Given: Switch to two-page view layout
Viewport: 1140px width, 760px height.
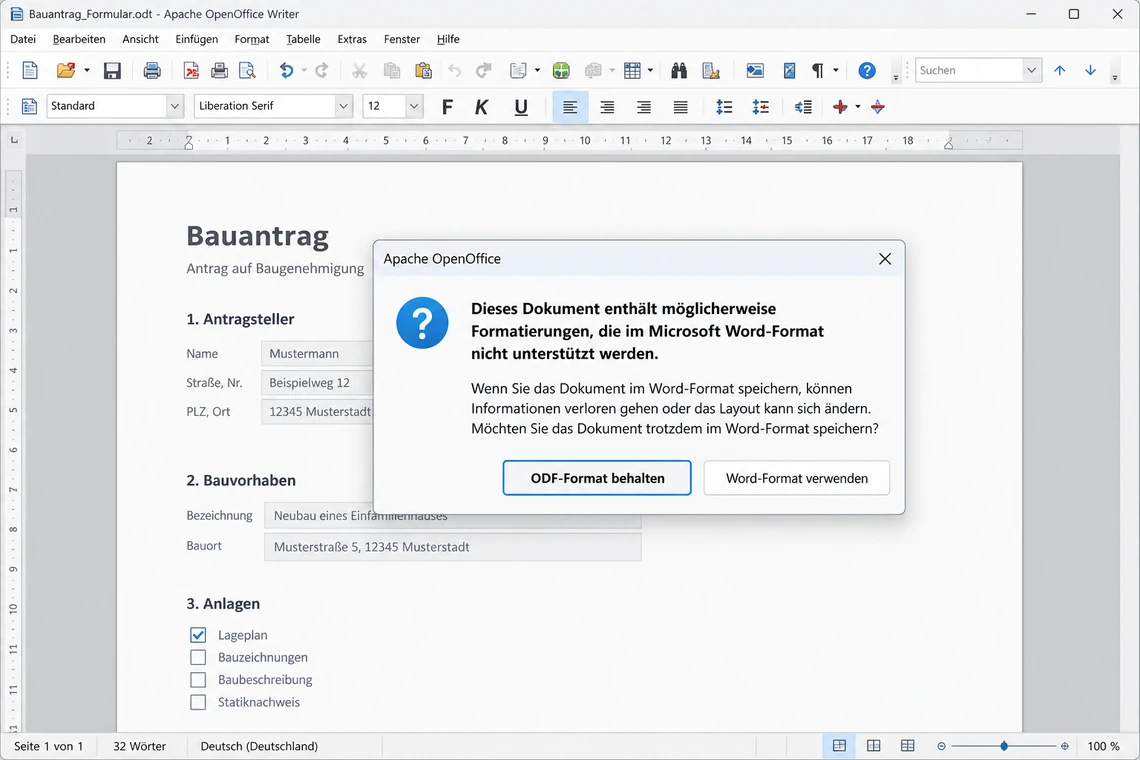Looking at the screenshot, I should [874, 746].
